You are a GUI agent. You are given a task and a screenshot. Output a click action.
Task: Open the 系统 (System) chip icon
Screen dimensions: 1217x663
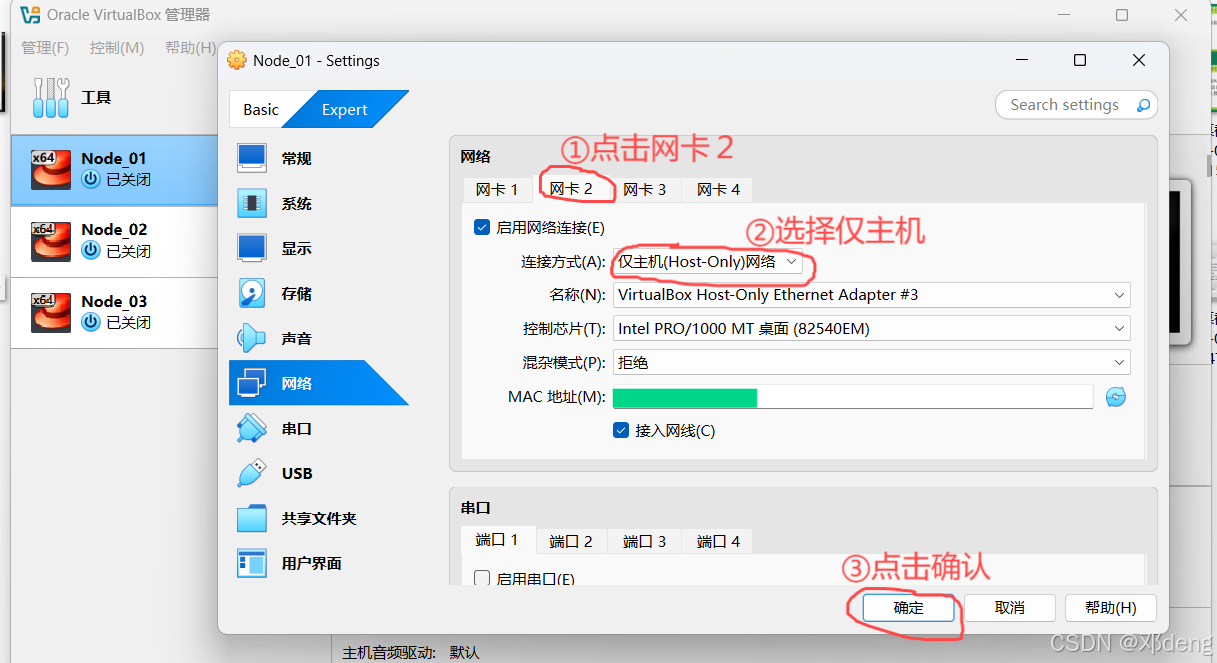(252, 203)
